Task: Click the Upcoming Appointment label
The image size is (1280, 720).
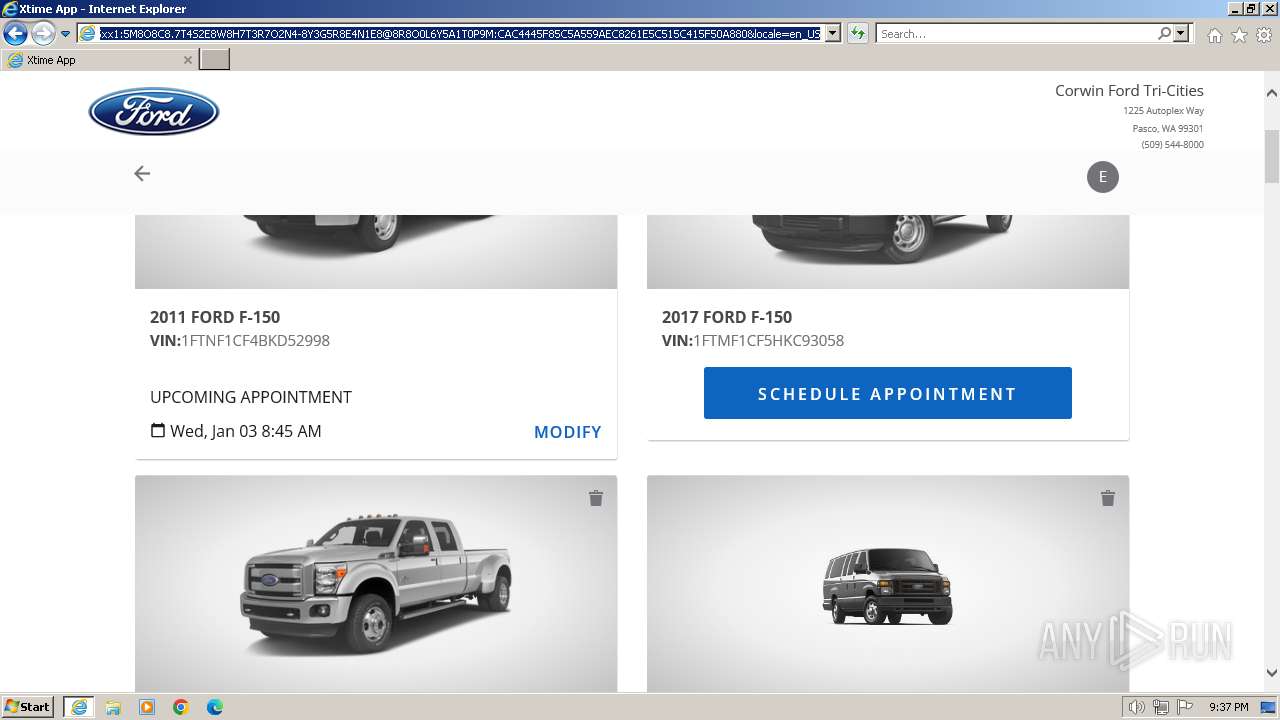Action: [251, 397]
